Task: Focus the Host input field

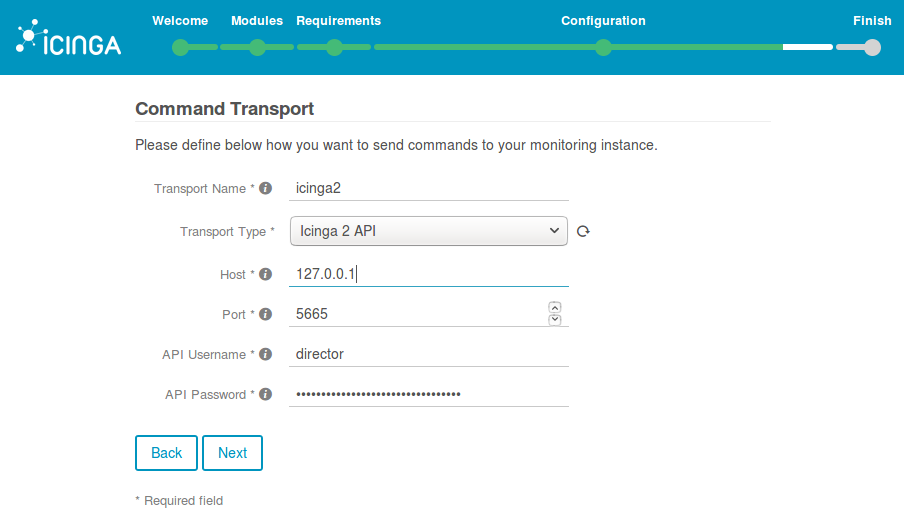Action: (x=428, y=274)
